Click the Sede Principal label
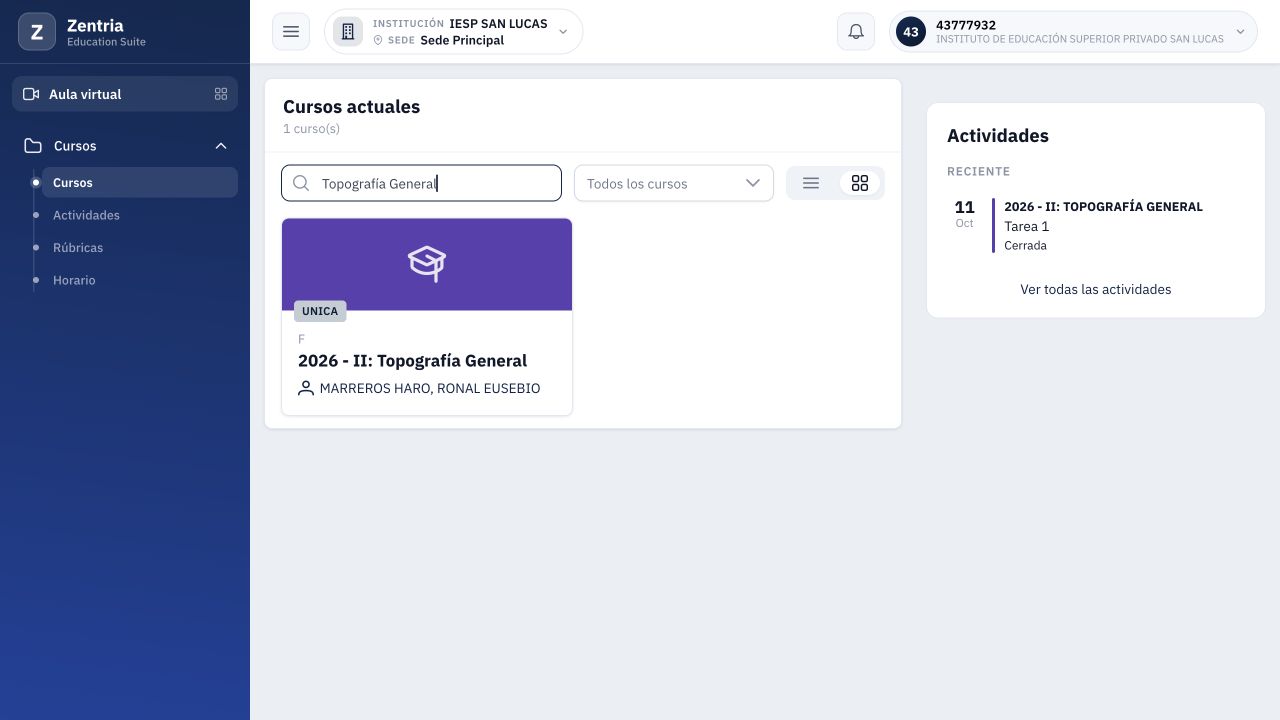This screenshot has height=720, width=1280. tap(462, 40)
